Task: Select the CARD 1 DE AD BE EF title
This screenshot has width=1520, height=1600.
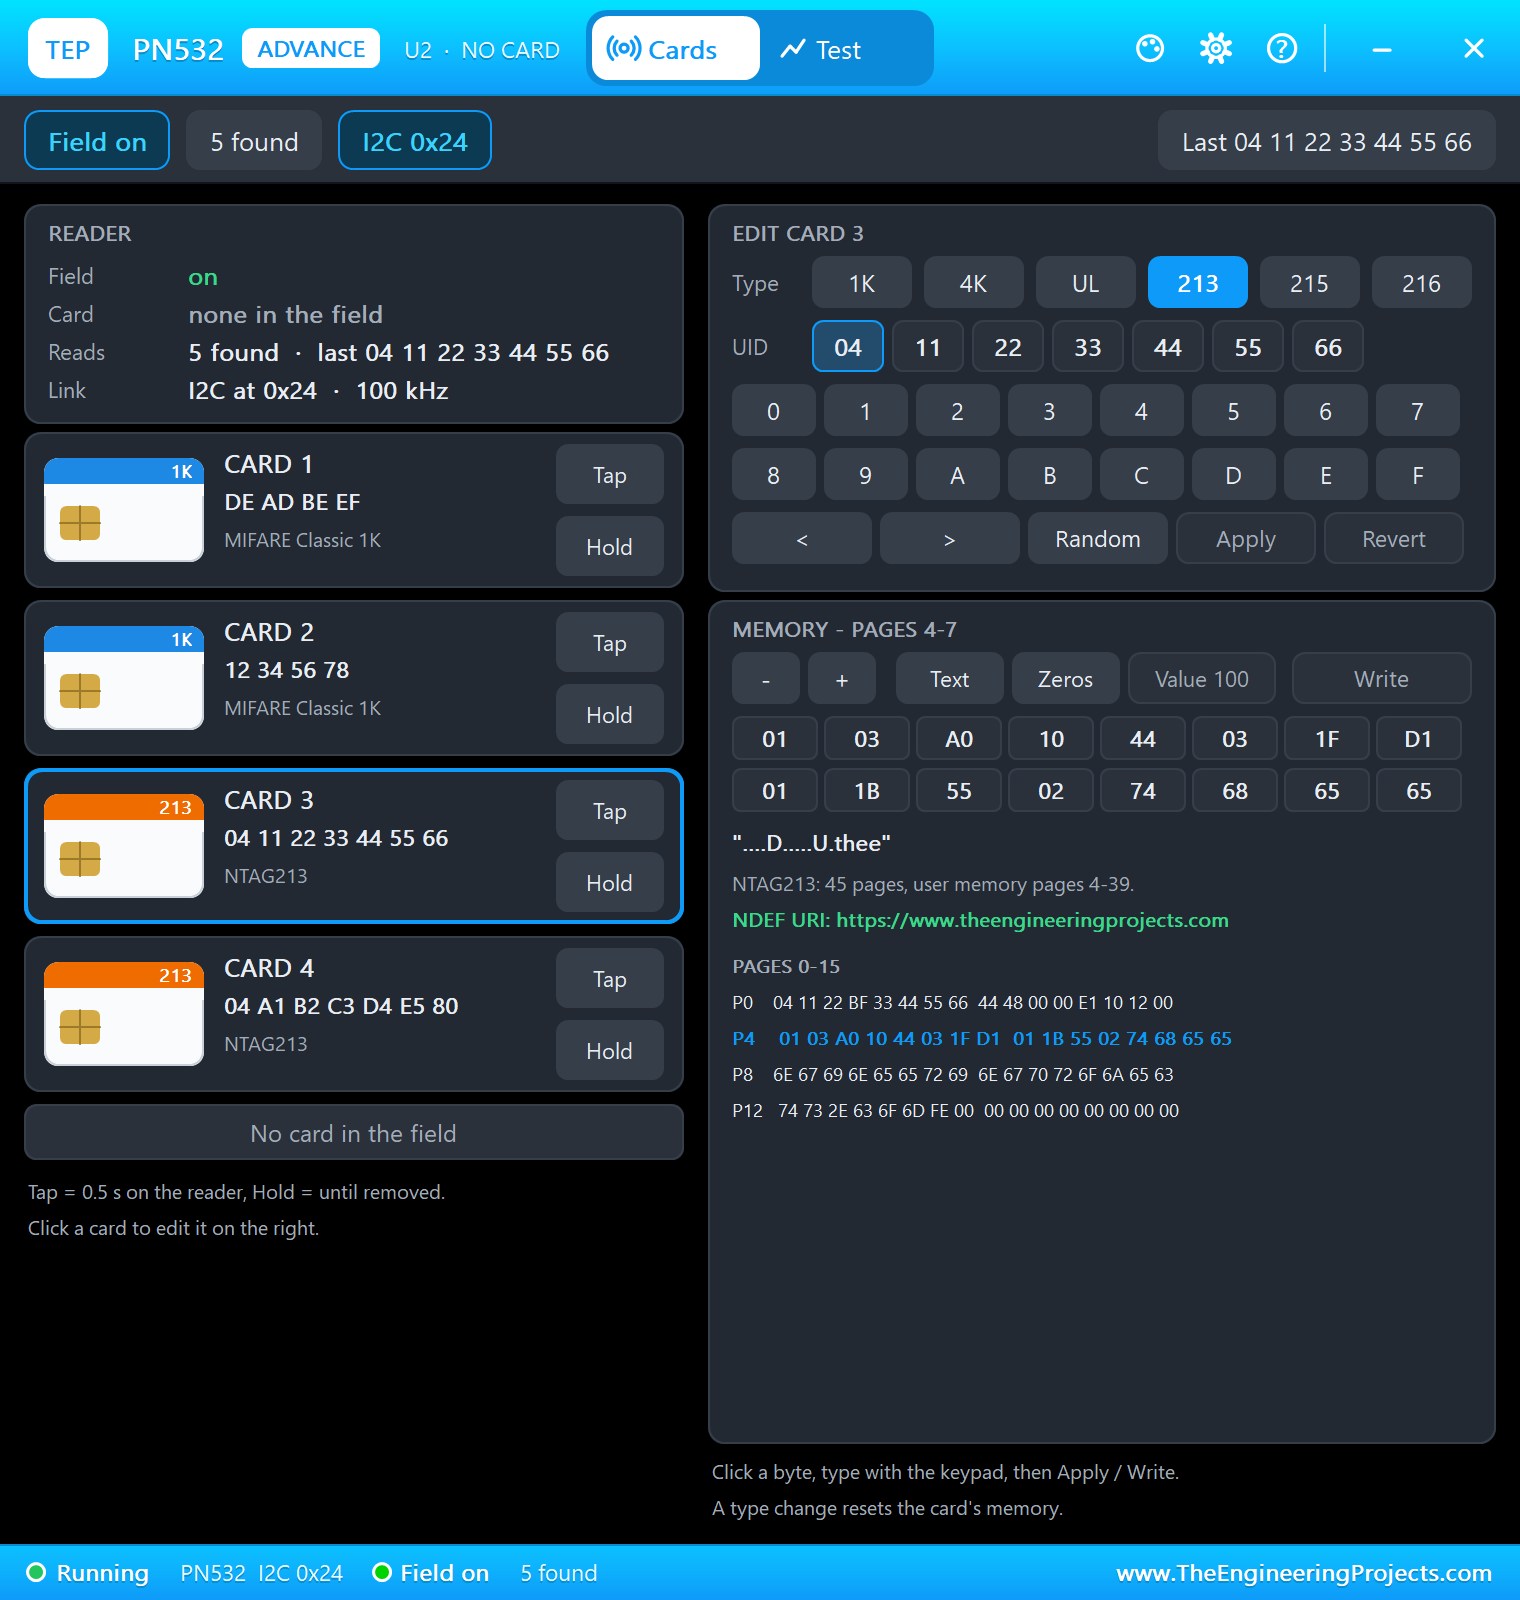Action: pos(292,482)
